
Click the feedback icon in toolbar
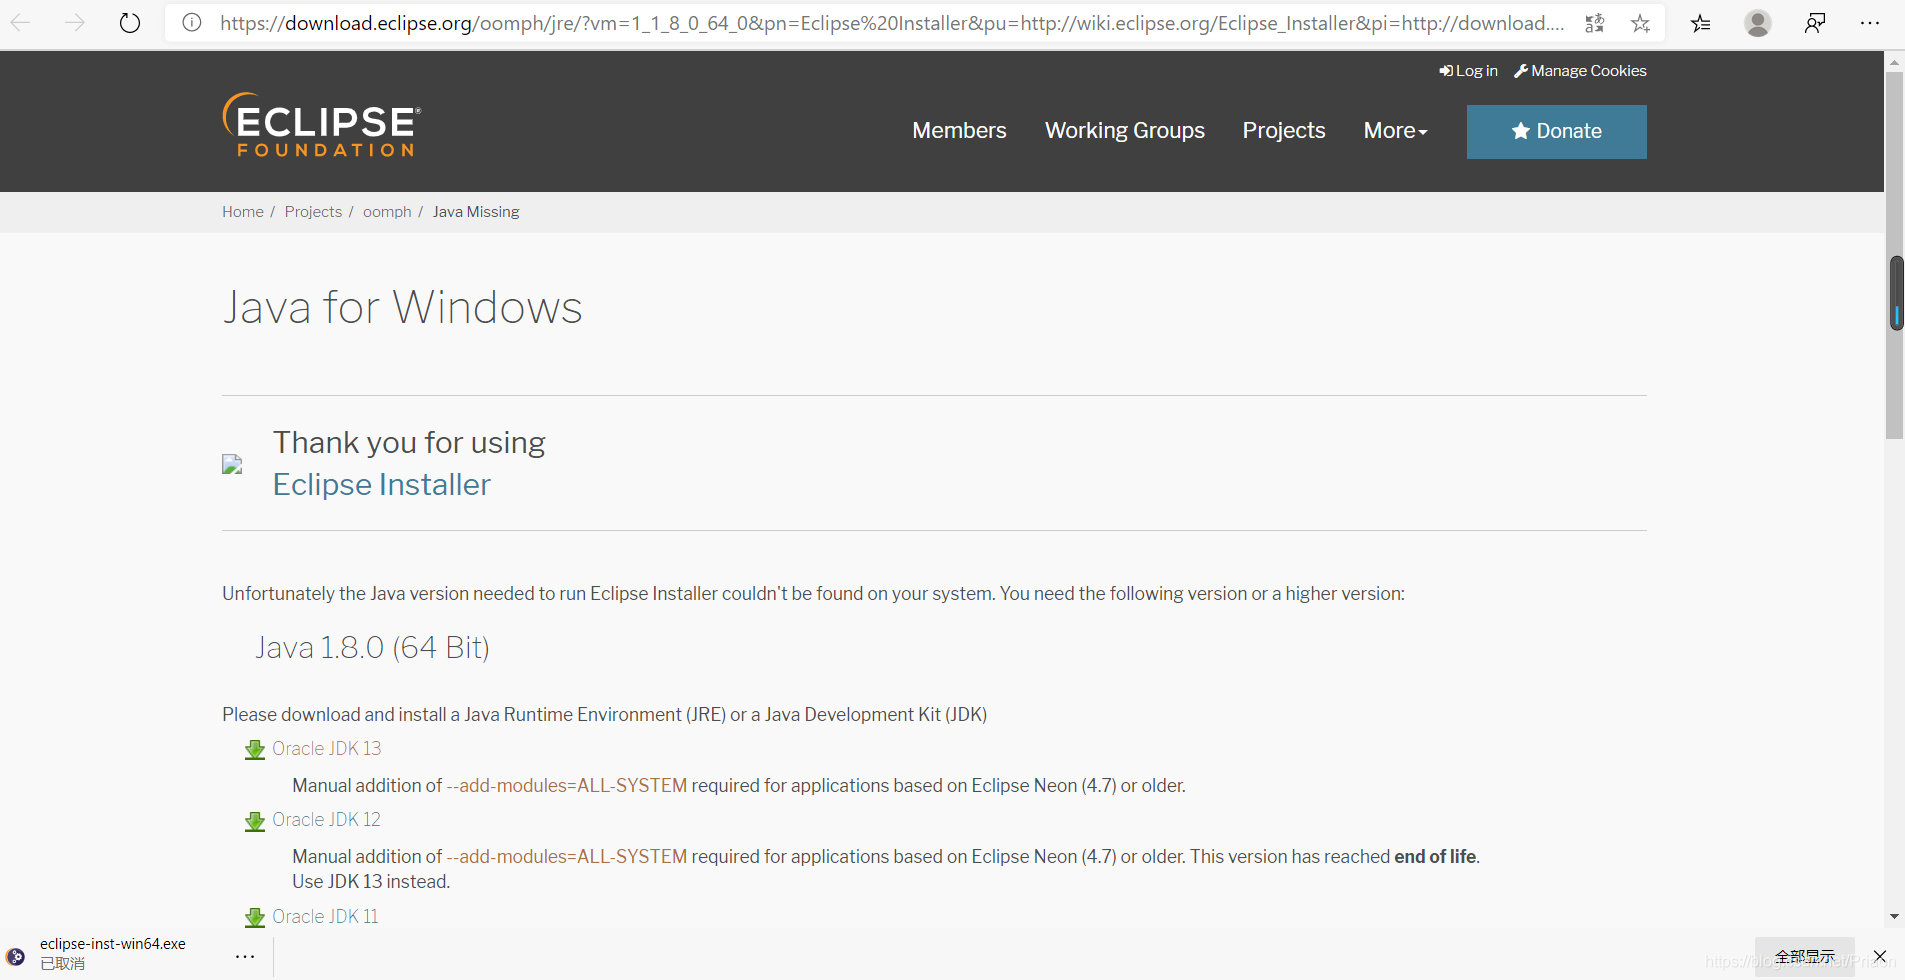click(x=1815, y=23)
